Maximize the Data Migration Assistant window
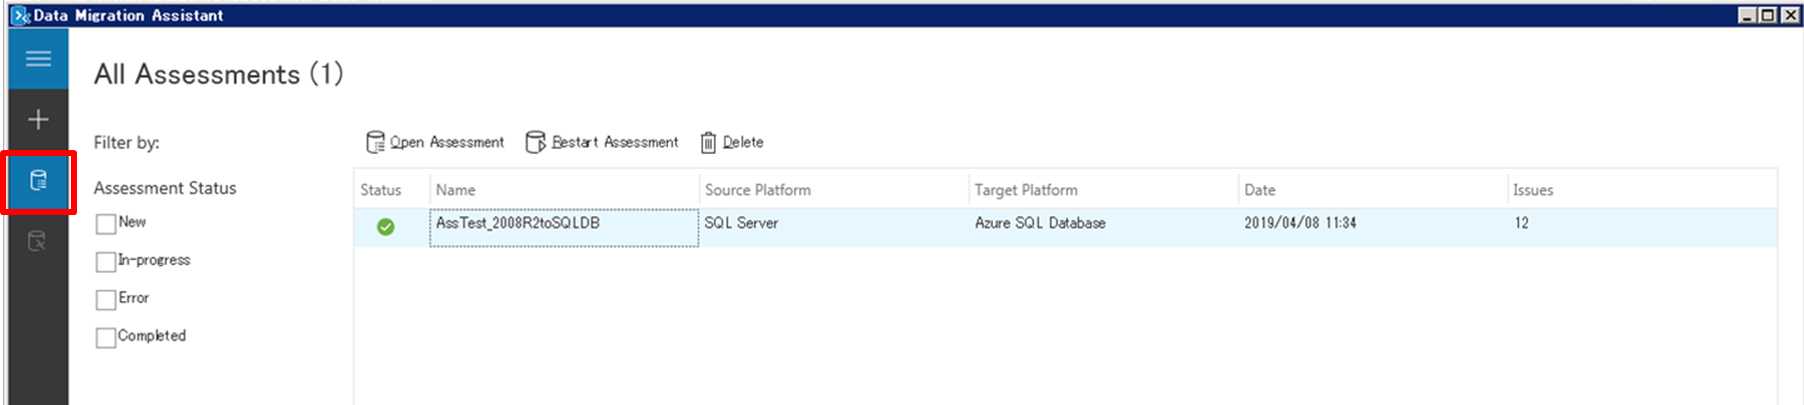Viewport: 1804px width, 405px height. click(1767, 15)
